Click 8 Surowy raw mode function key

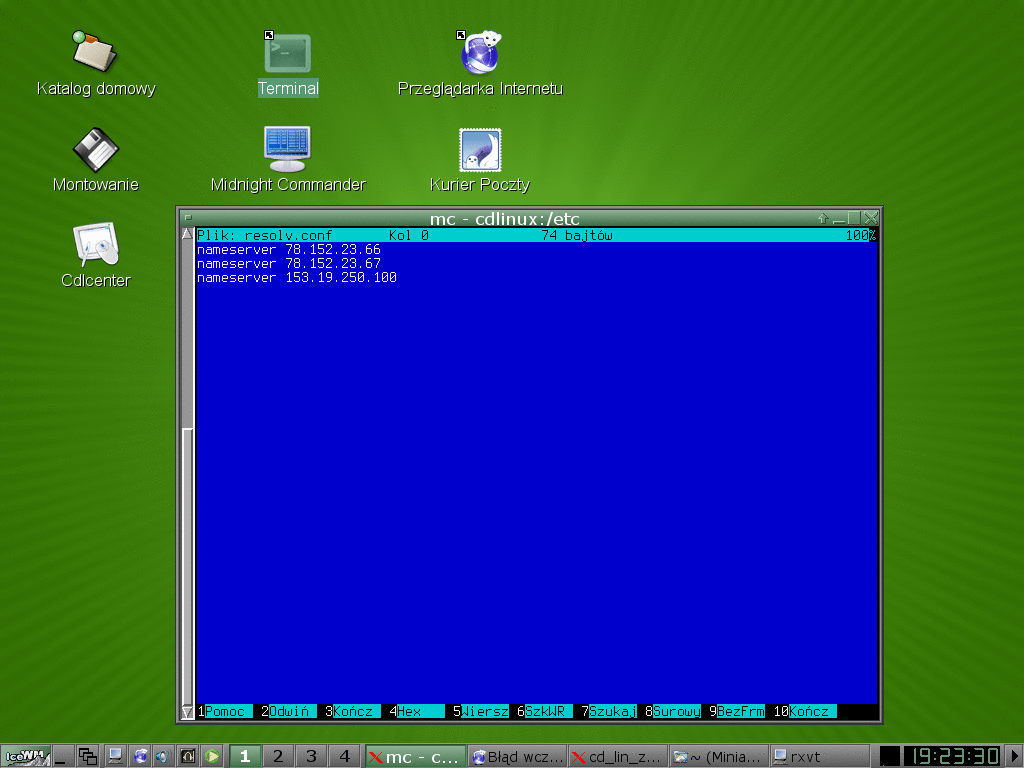[672, 711]
